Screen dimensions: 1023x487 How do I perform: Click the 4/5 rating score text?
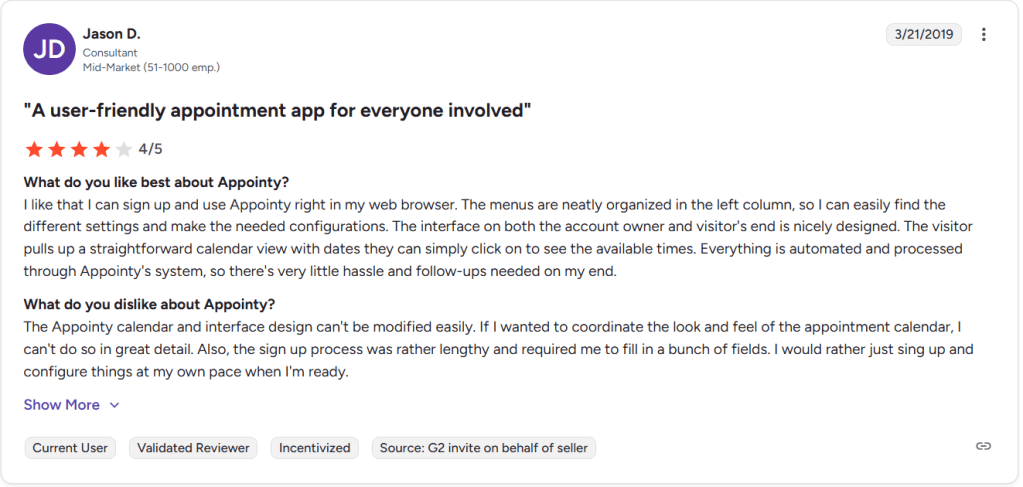tap(150, 150)
